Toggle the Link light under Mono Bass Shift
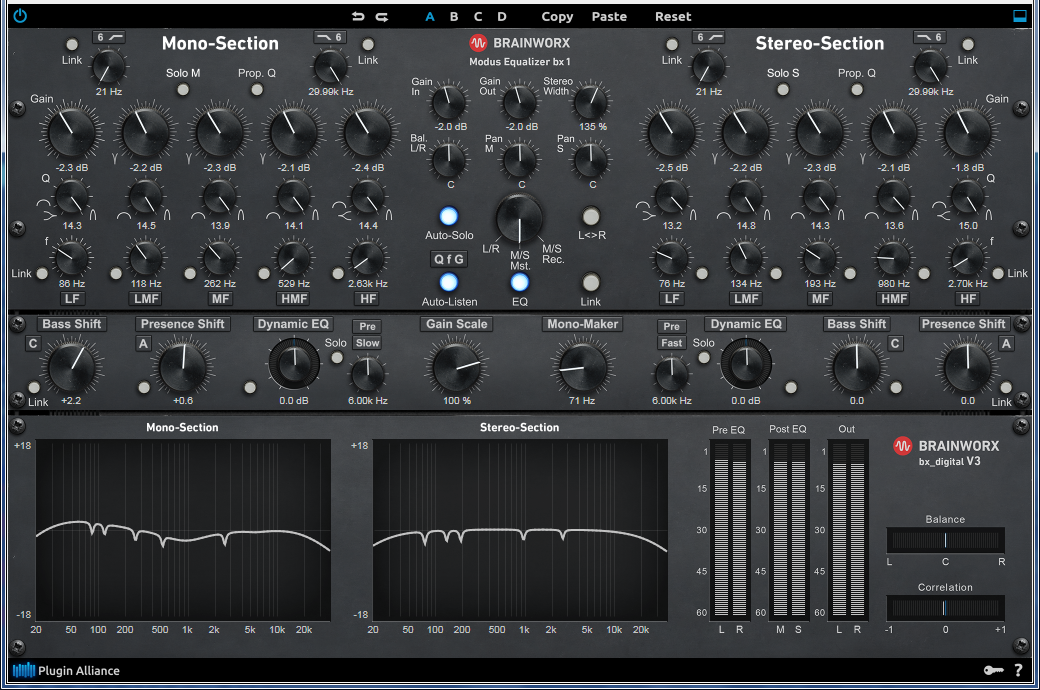 (x=34, y=387)
